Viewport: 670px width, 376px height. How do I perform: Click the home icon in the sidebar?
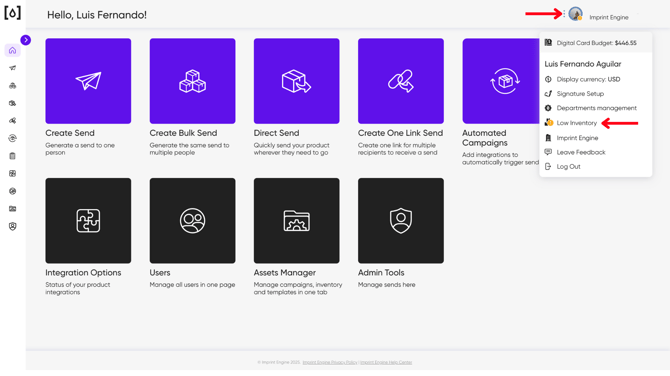pyautogui.click(x=12, y=50)
